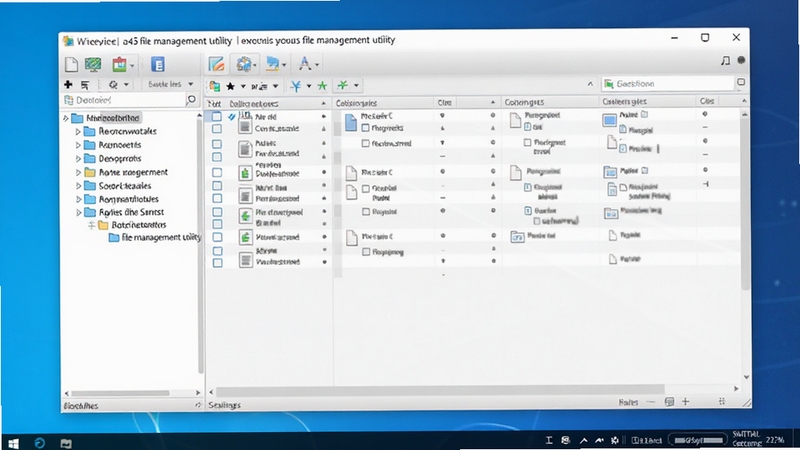Click the music note icon at top right
Screen dimensions: 800x450
coord(725,61)
